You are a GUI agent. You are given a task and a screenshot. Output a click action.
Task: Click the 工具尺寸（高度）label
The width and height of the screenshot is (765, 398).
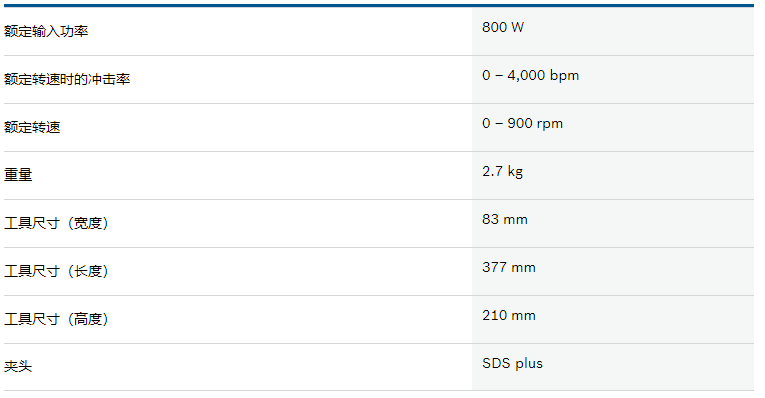click(x=56, y=319)
